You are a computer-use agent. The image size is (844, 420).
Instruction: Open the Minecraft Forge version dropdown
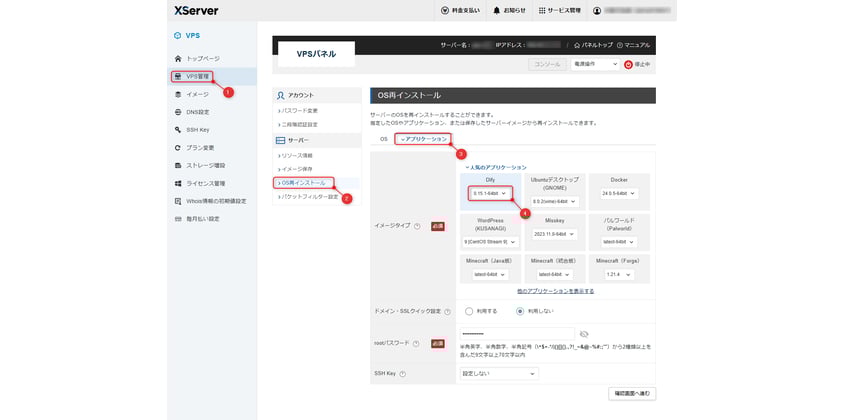coord(619,275)
